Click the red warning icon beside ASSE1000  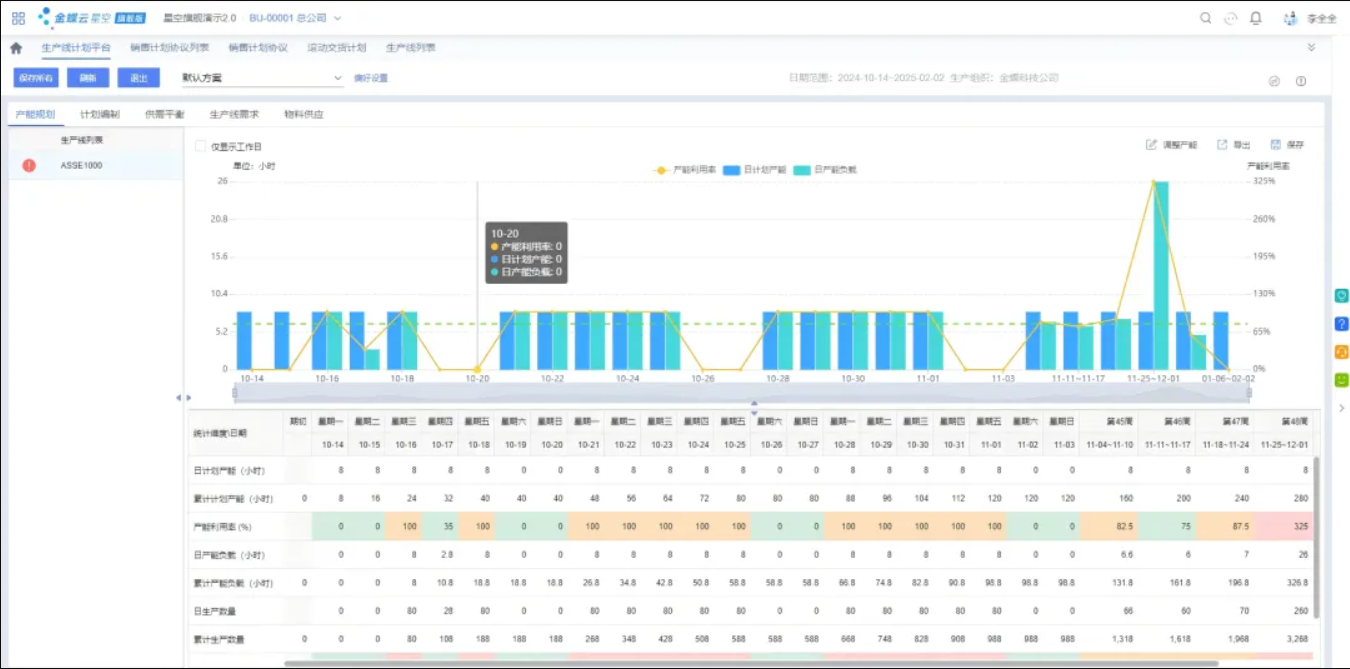coord(29,165)
